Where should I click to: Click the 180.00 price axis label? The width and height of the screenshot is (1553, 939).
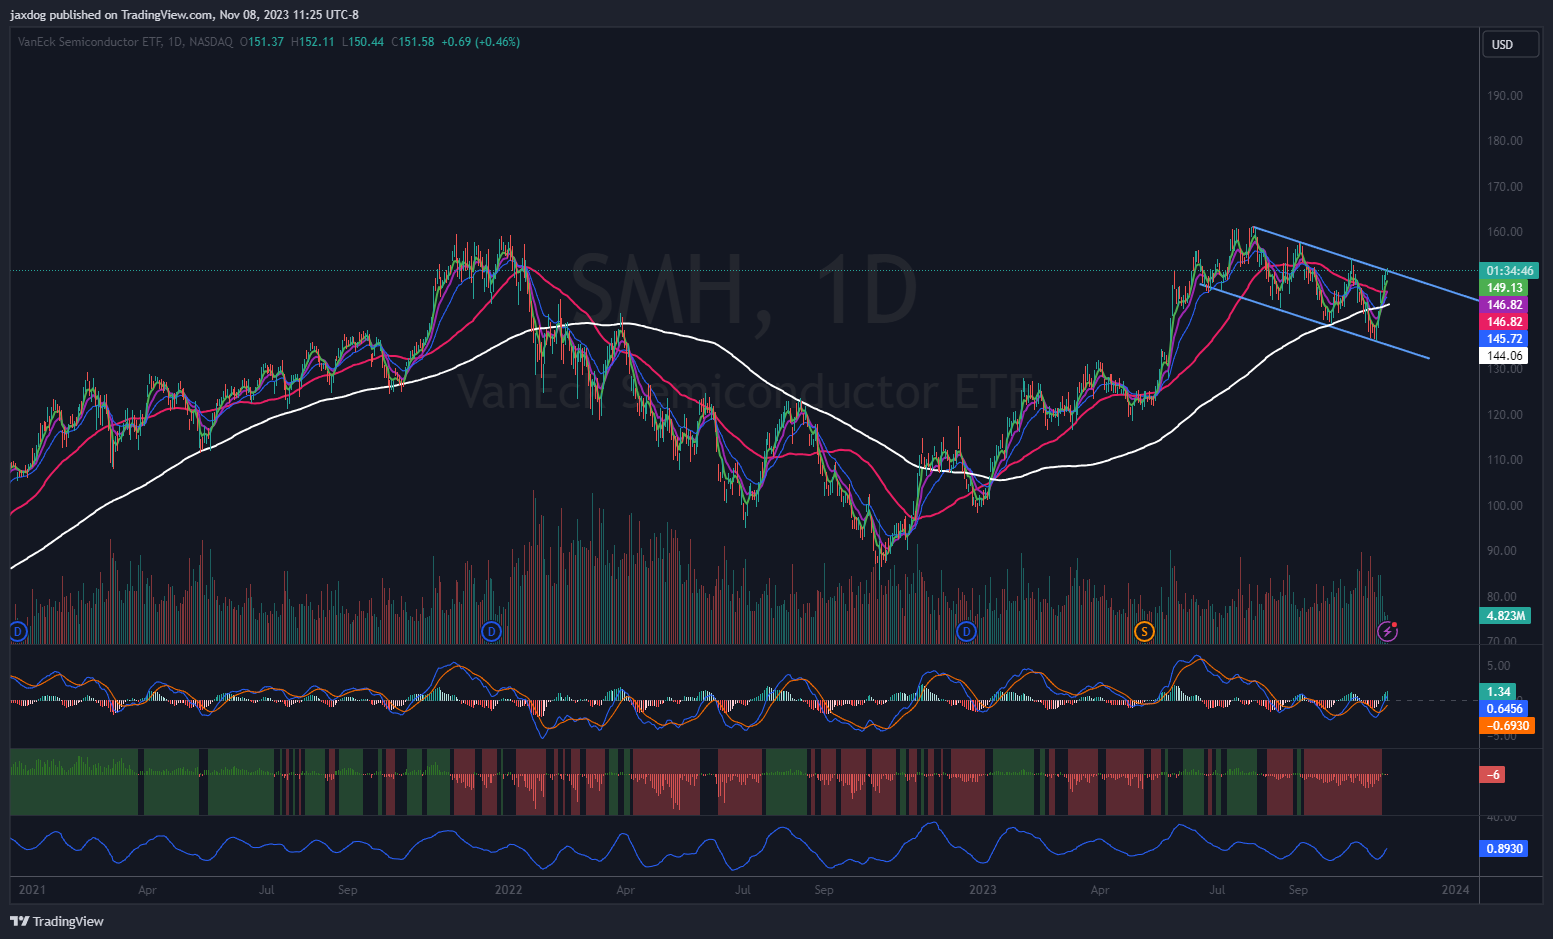pyautogui.click(x=1505, y=141)
